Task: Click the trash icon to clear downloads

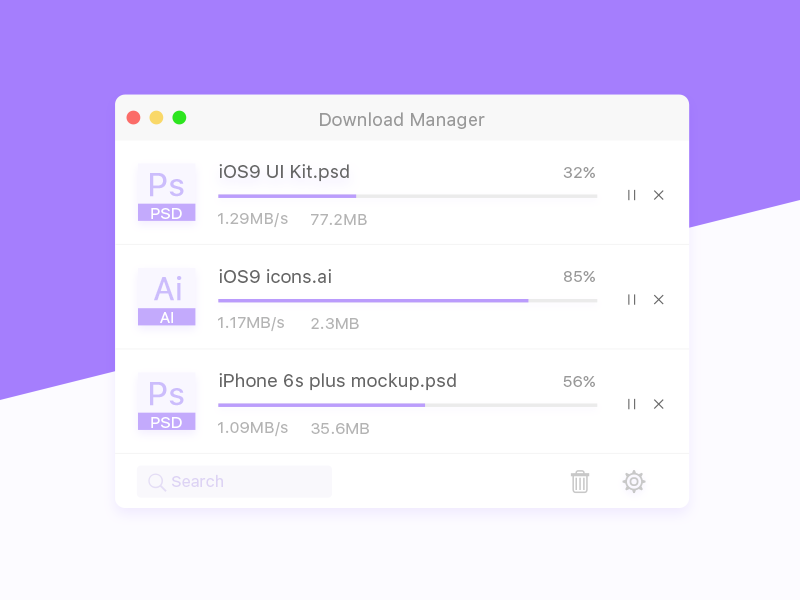Action: [581, 481]
